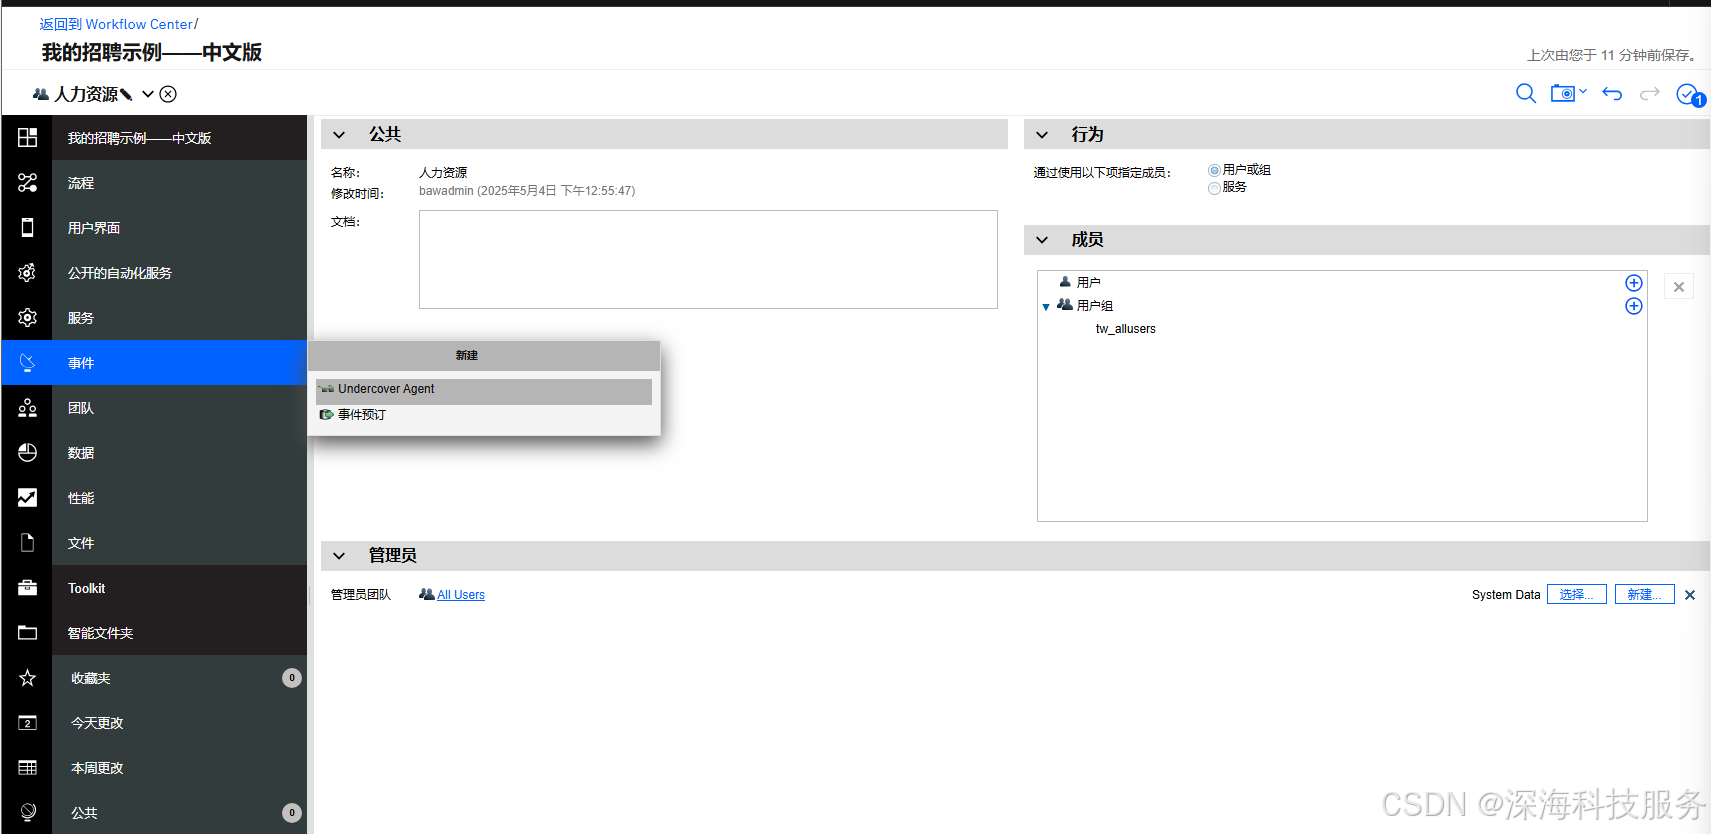Collapse the 成员 section
Screen dimensions: 1711x834
pyautogui.click(x=1042, y=240)
